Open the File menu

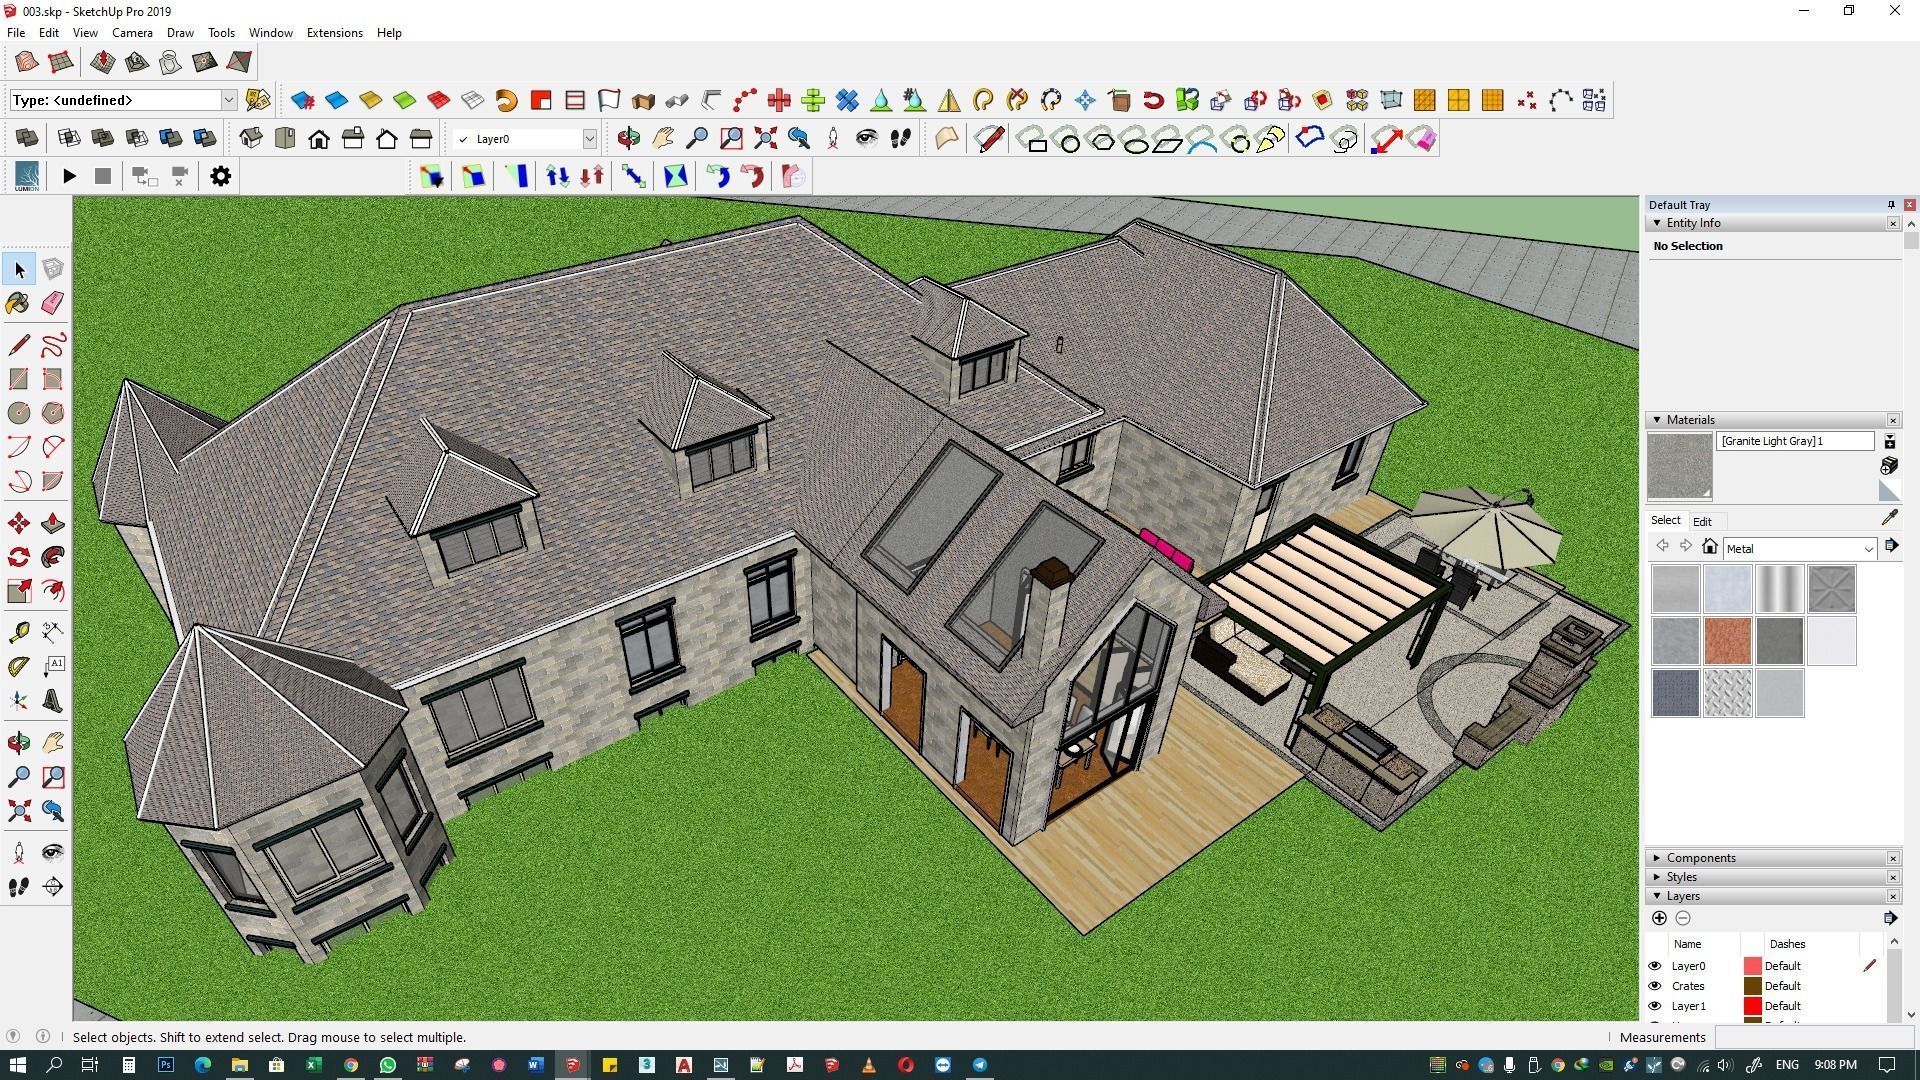coord(16,32)
